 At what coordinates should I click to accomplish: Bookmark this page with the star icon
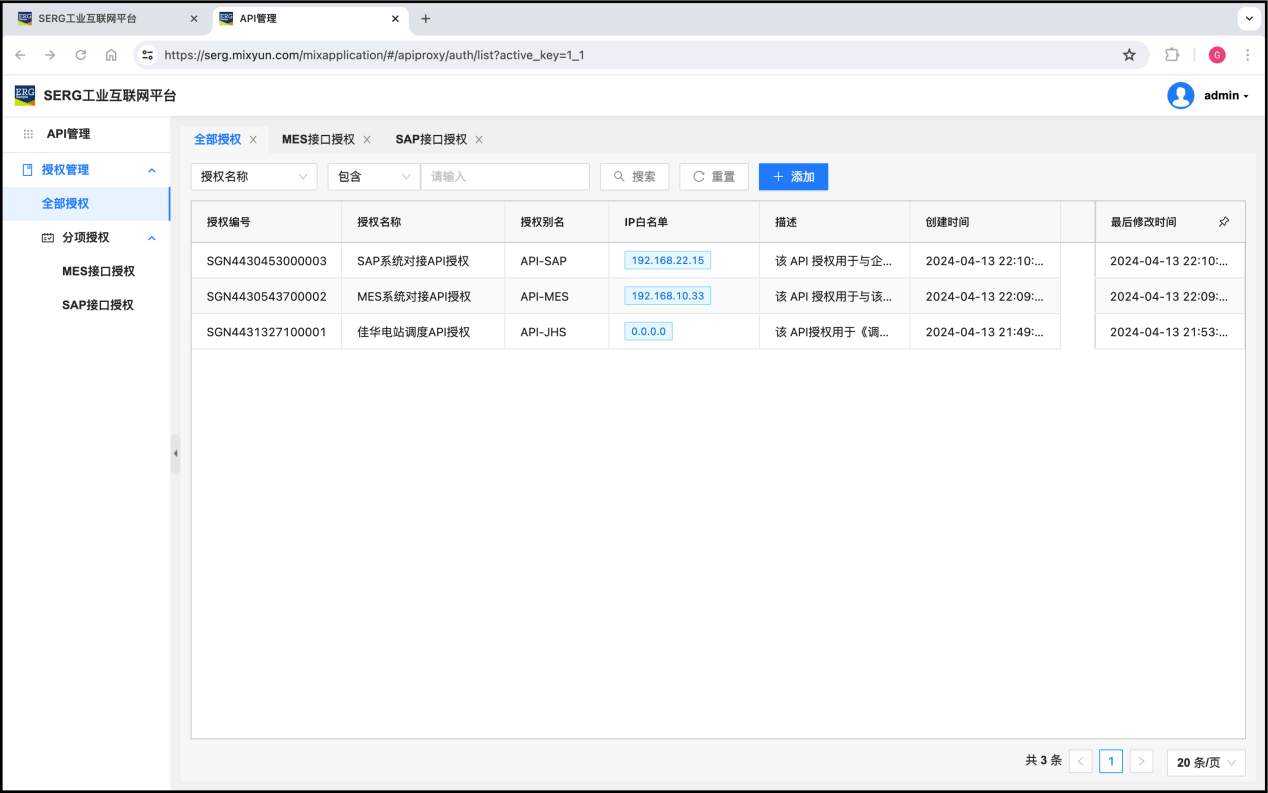(1129, 55)
